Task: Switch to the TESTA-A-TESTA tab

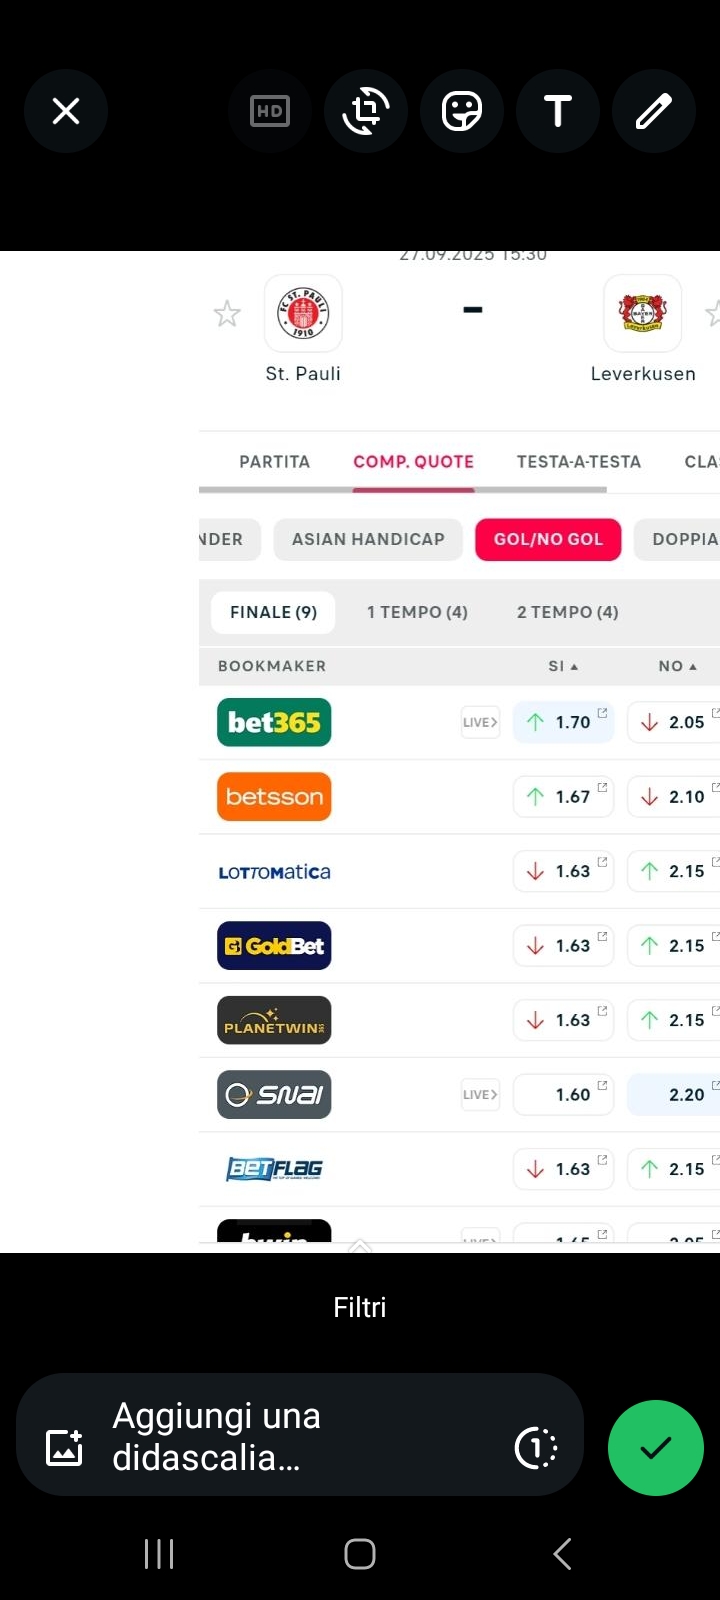Action: (x=578, y=462)
